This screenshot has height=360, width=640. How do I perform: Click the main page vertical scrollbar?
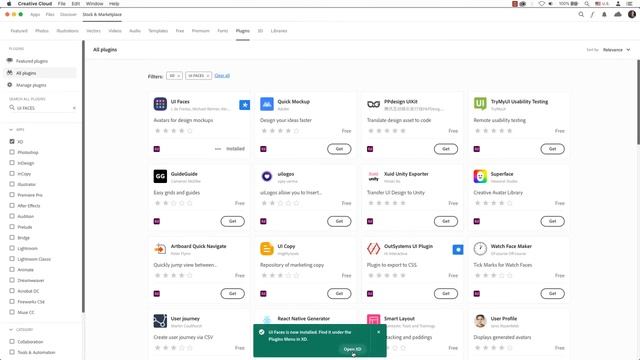pos(638,102)
